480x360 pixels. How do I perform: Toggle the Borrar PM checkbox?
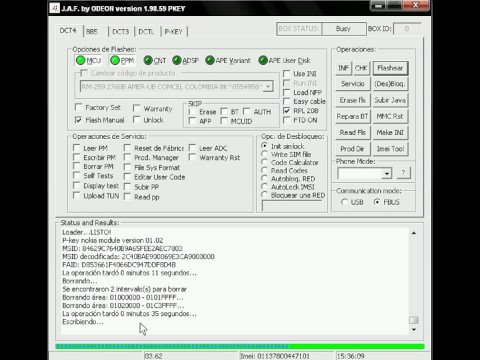tap(77, 166)
